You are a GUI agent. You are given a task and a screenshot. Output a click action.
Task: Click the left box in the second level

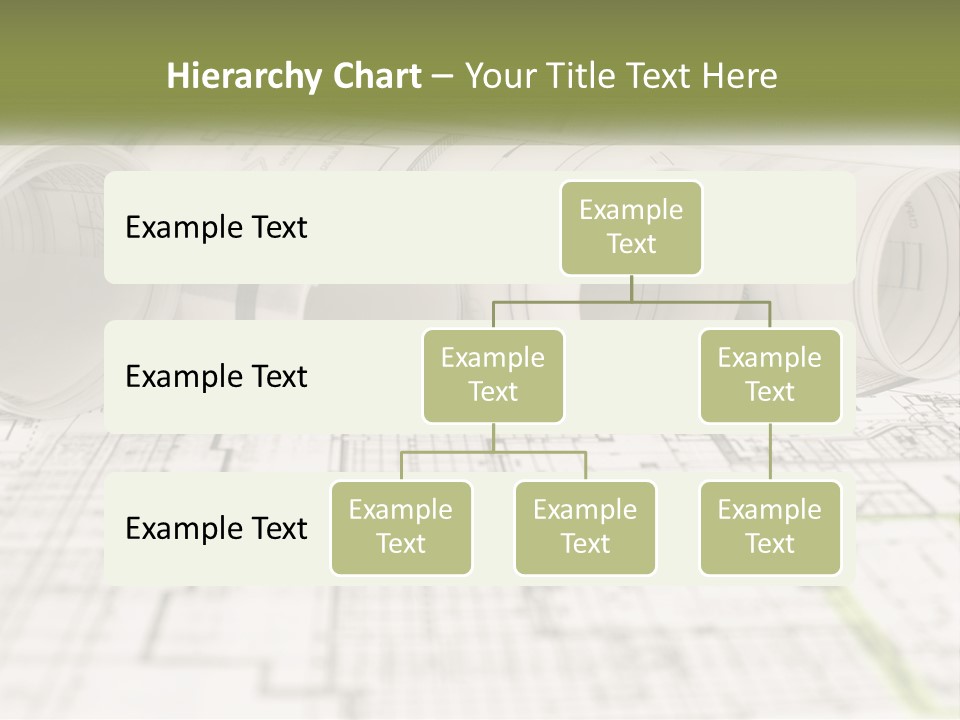tap(493, 375)
